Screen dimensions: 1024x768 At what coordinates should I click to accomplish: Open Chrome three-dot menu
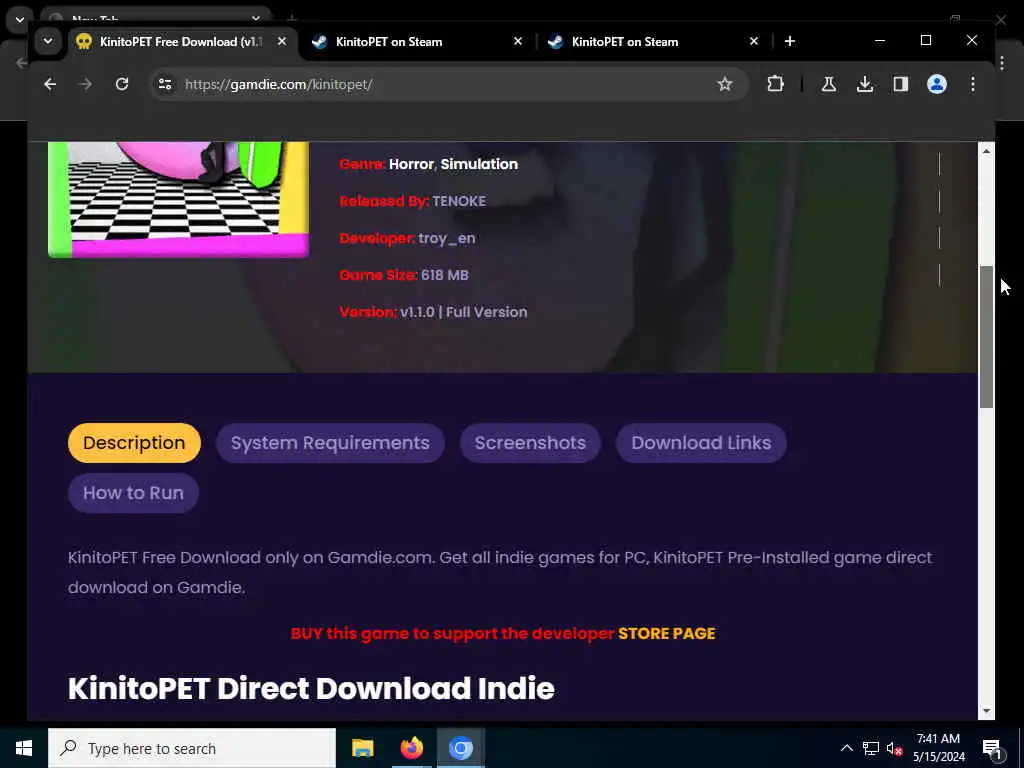click(x=972, y=84)
